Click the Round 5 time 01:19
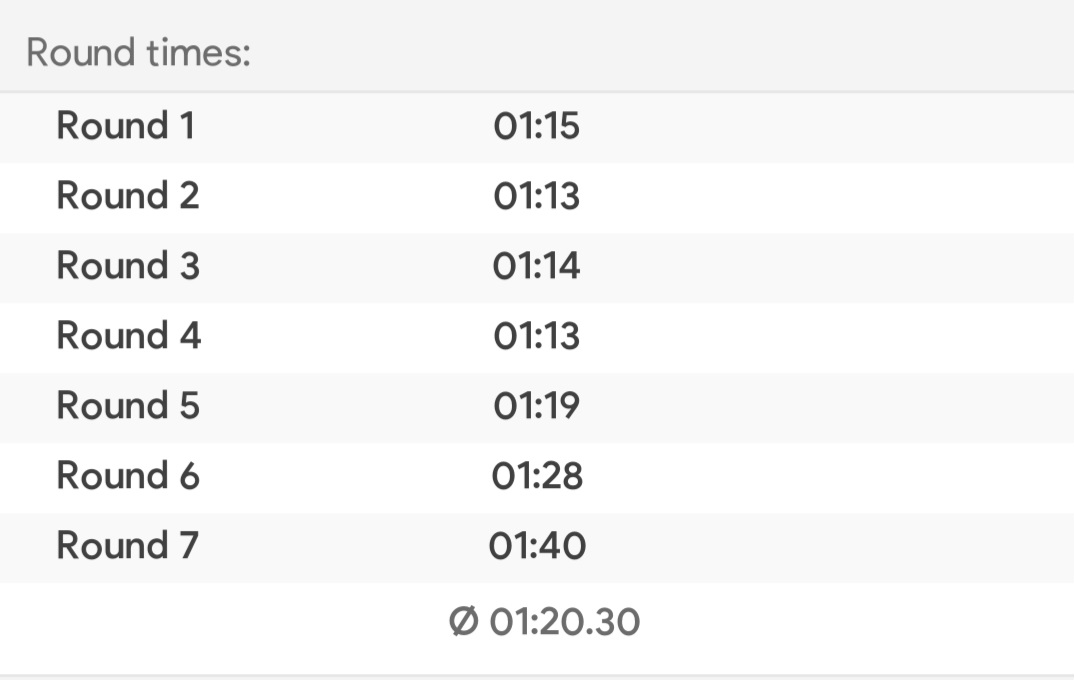Screen dimensions: 1074x680 (x=537, y=405)
